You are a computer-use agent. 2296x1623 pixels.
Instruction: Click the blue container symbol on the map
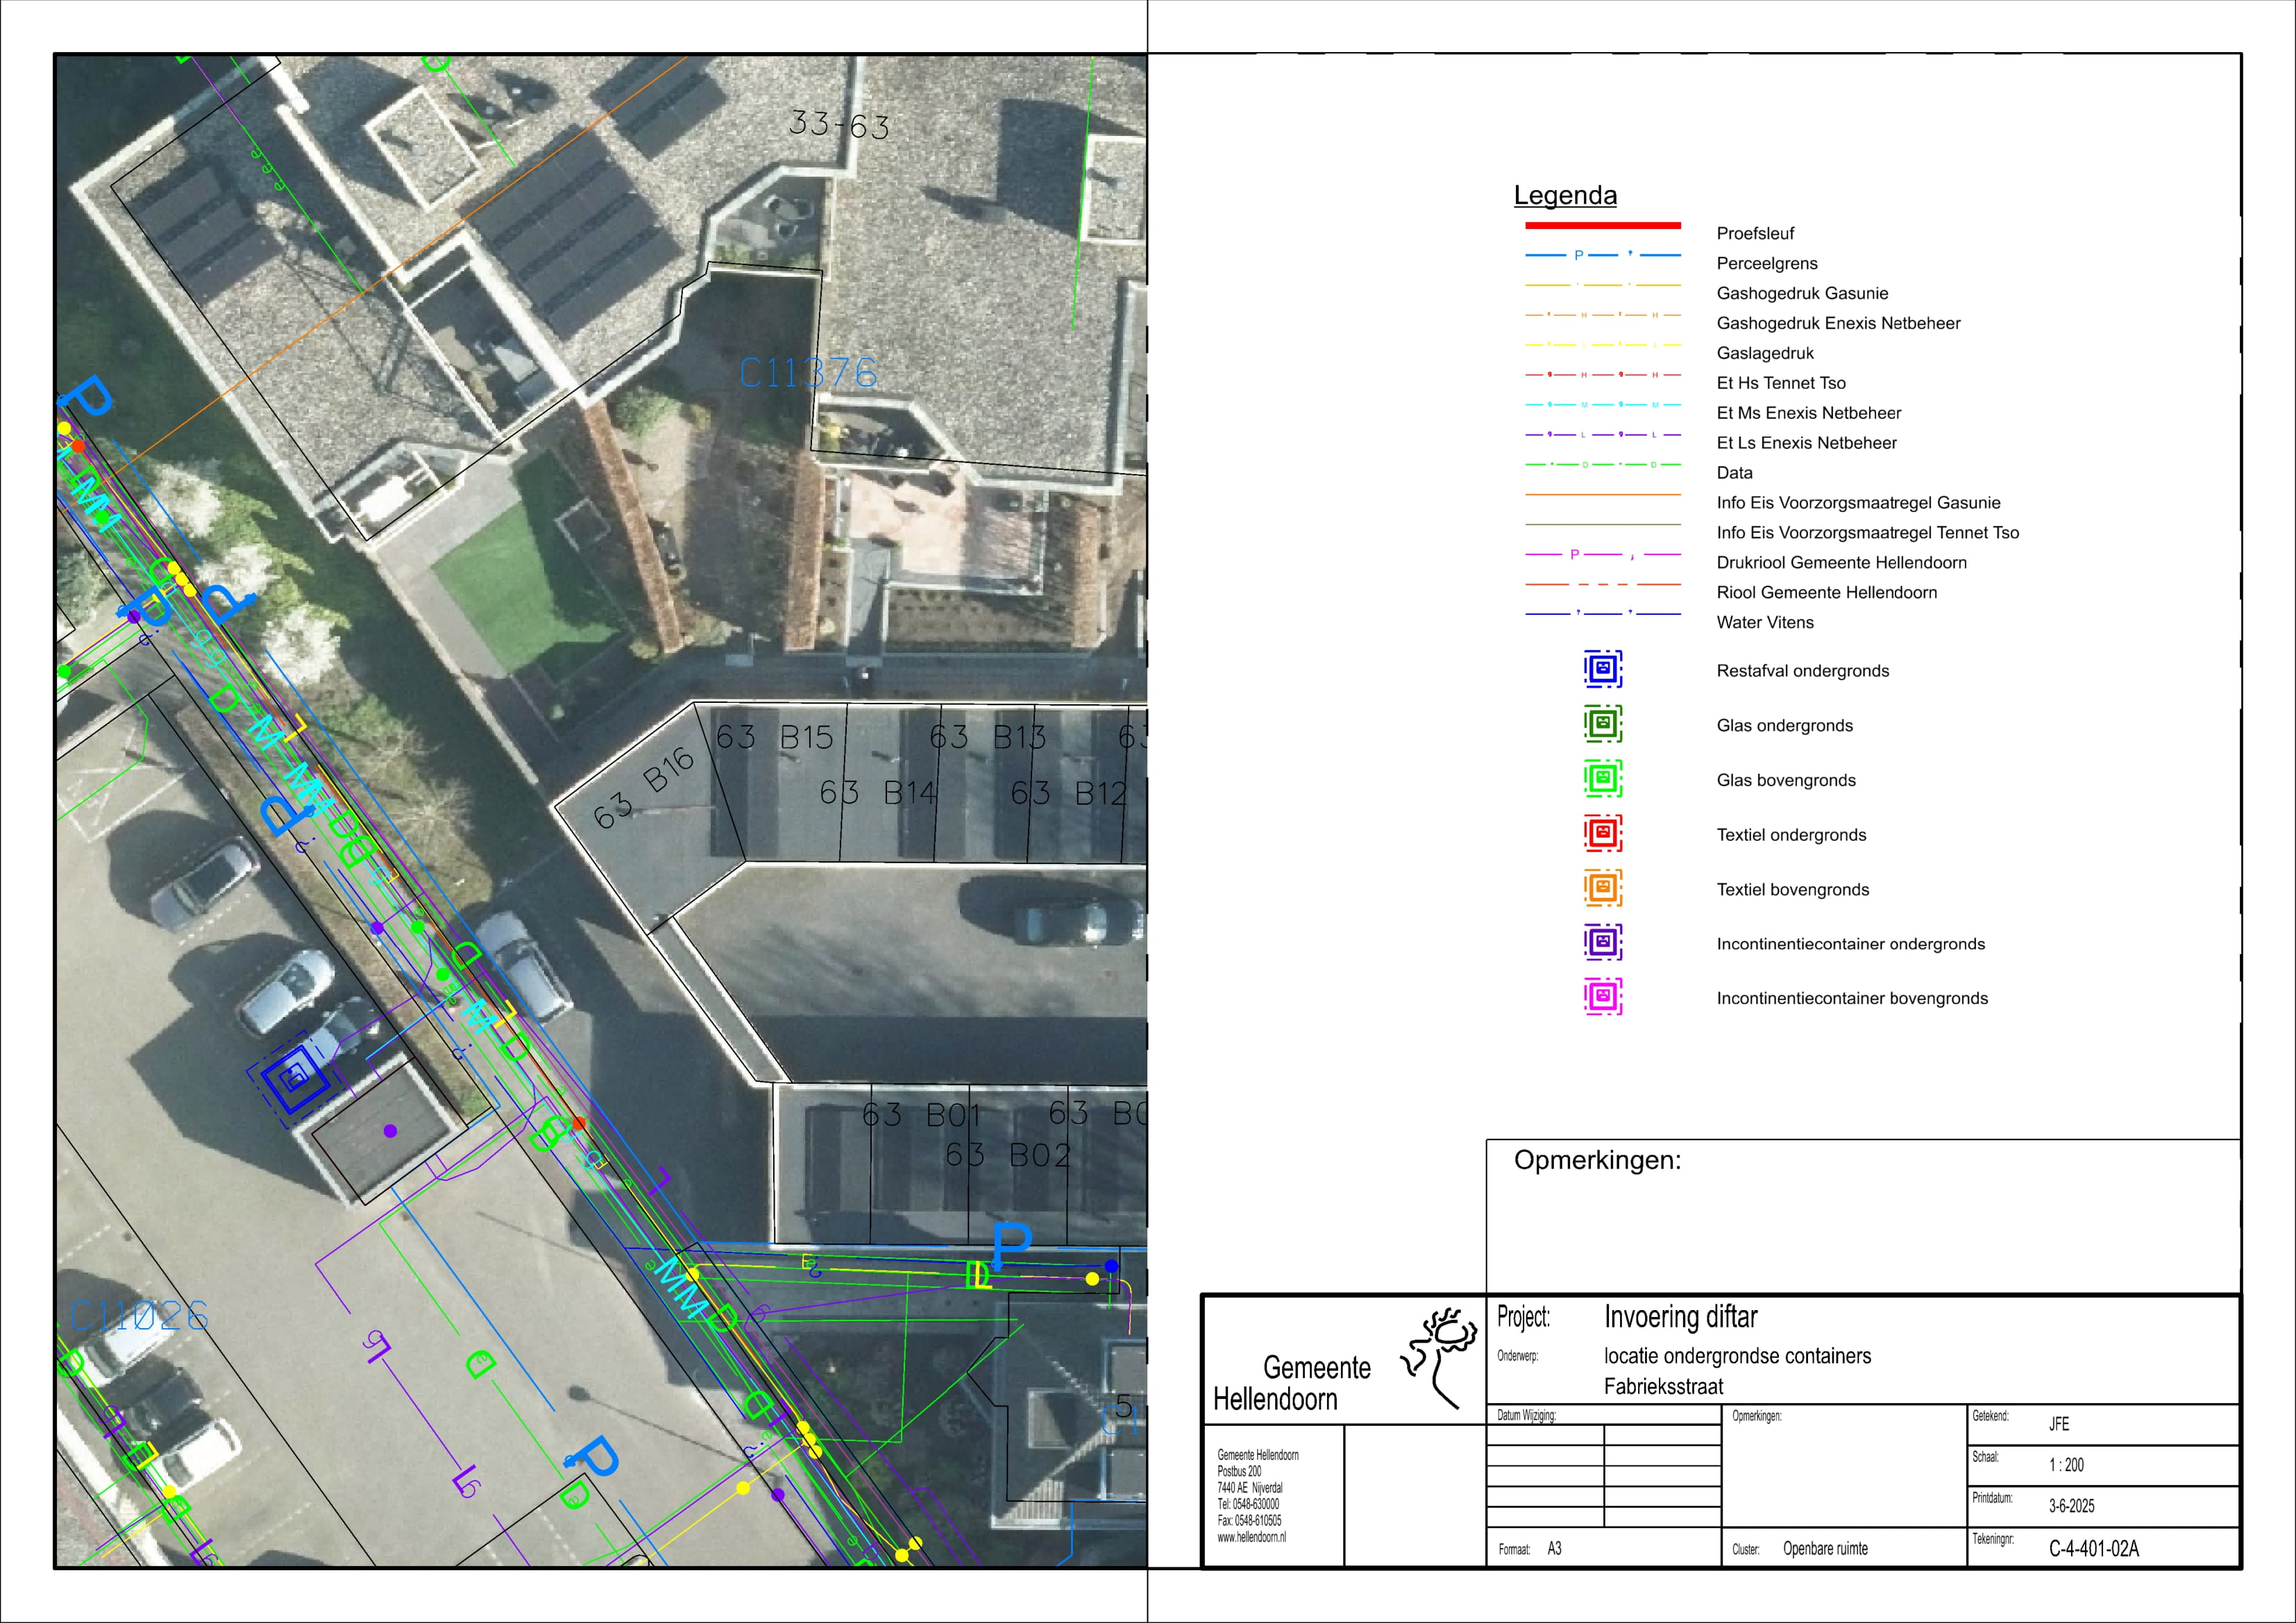293,1079
